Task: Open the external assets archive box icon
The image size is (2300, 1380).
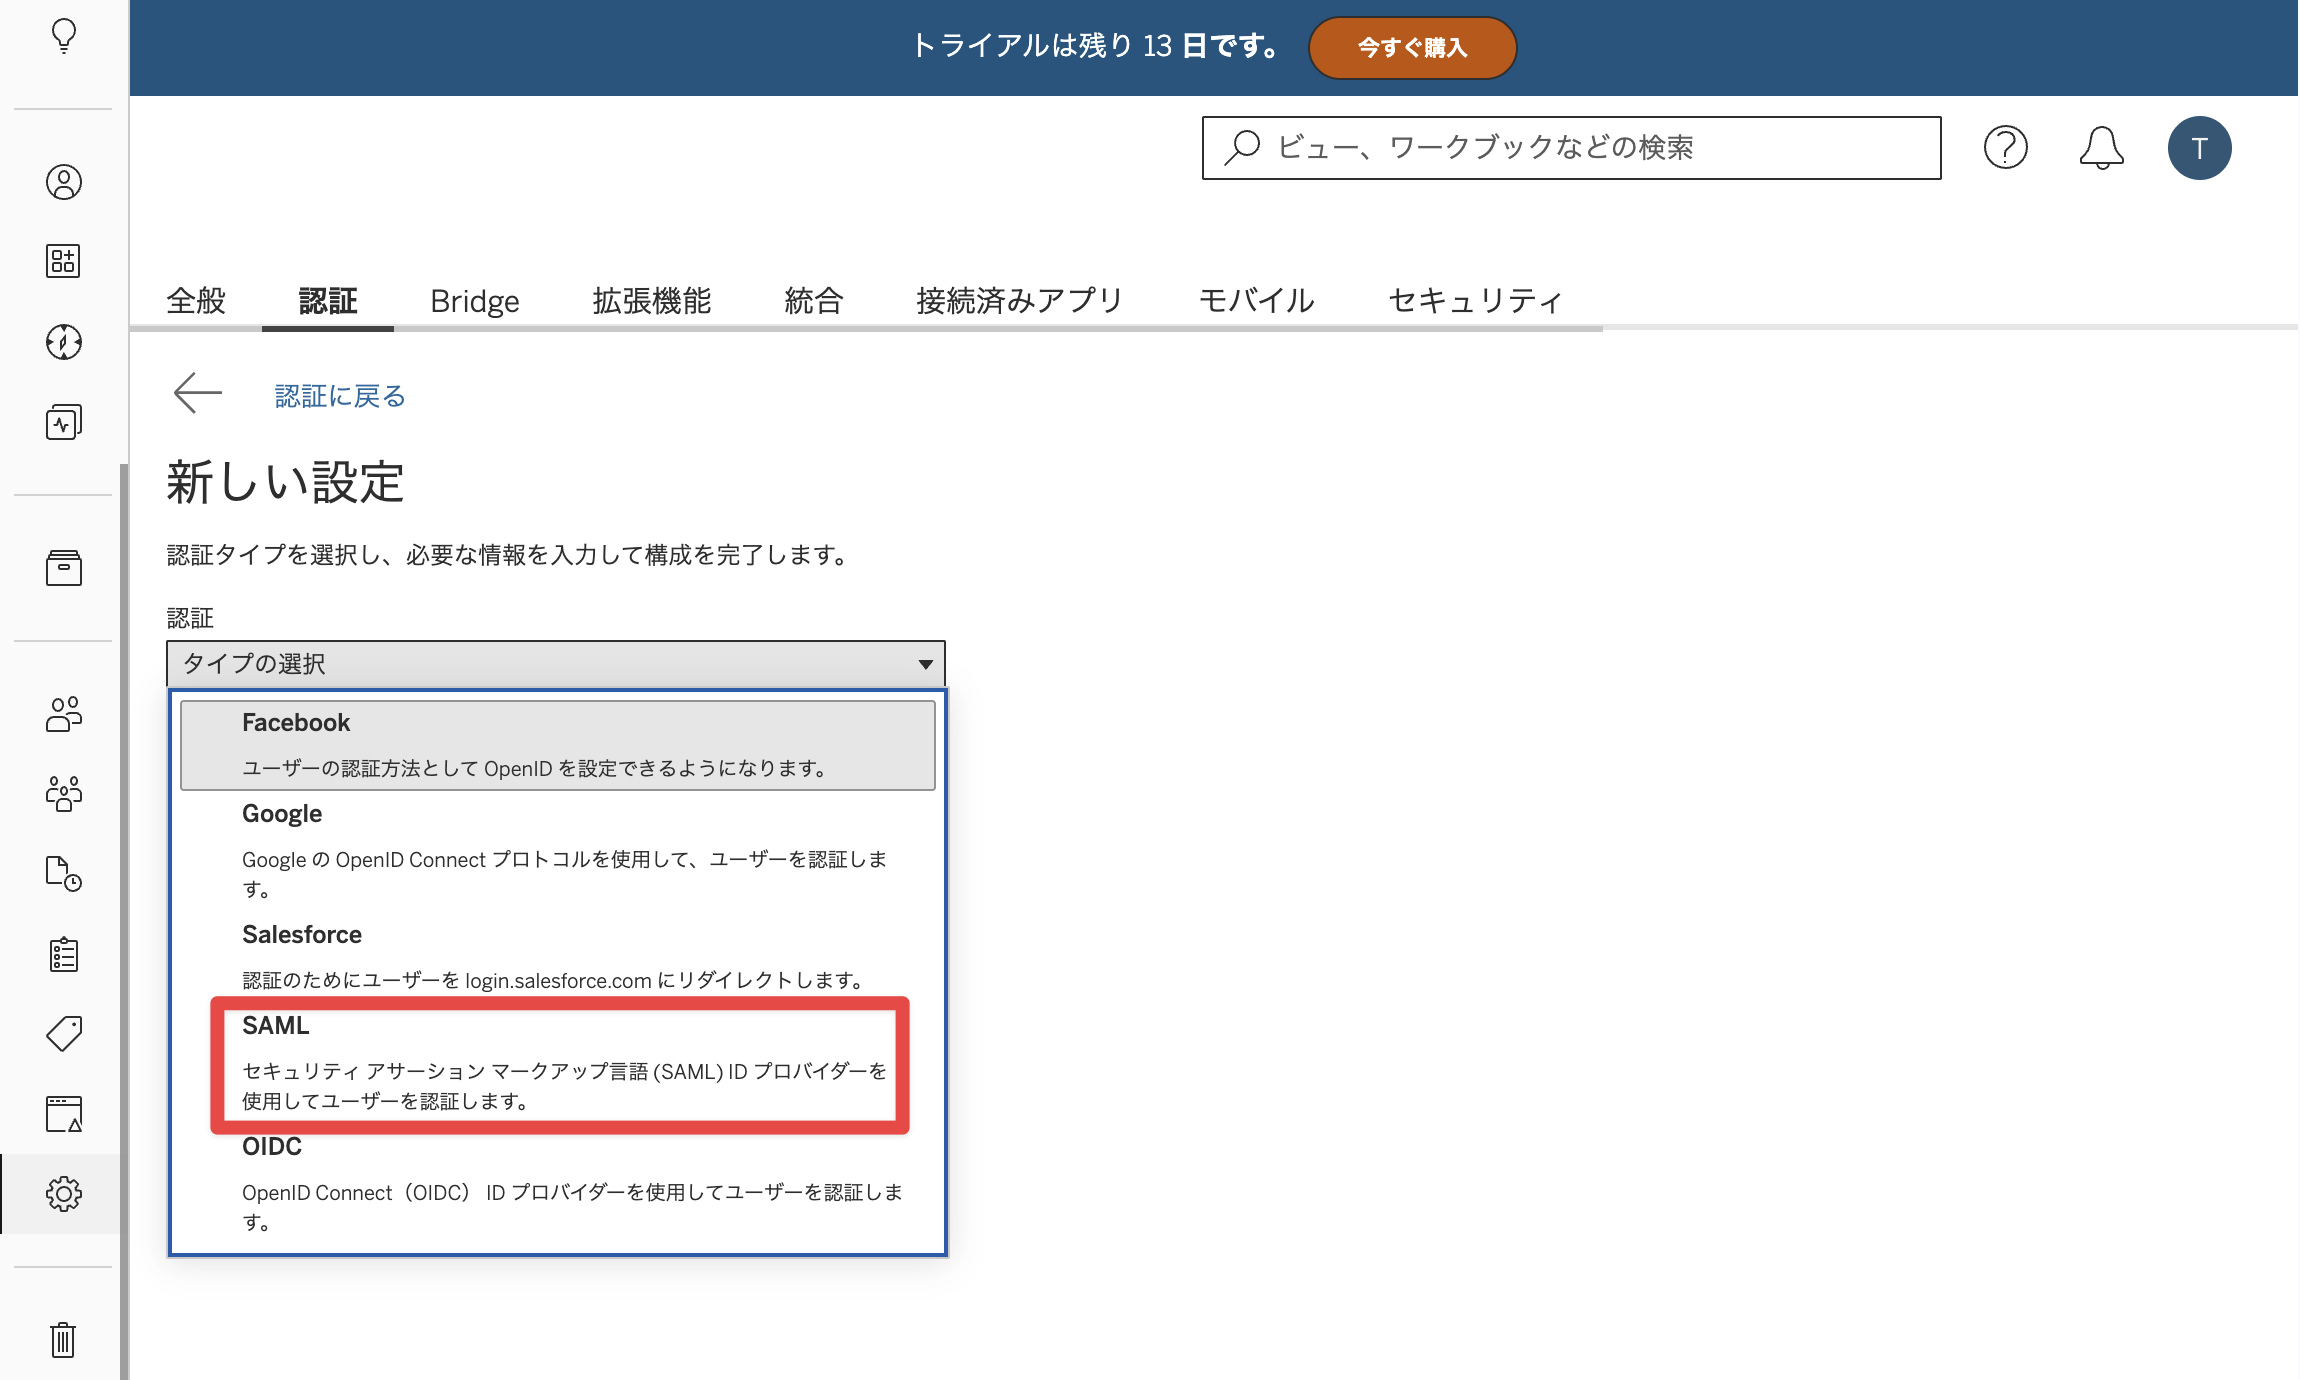Action: tap(64, 568)
